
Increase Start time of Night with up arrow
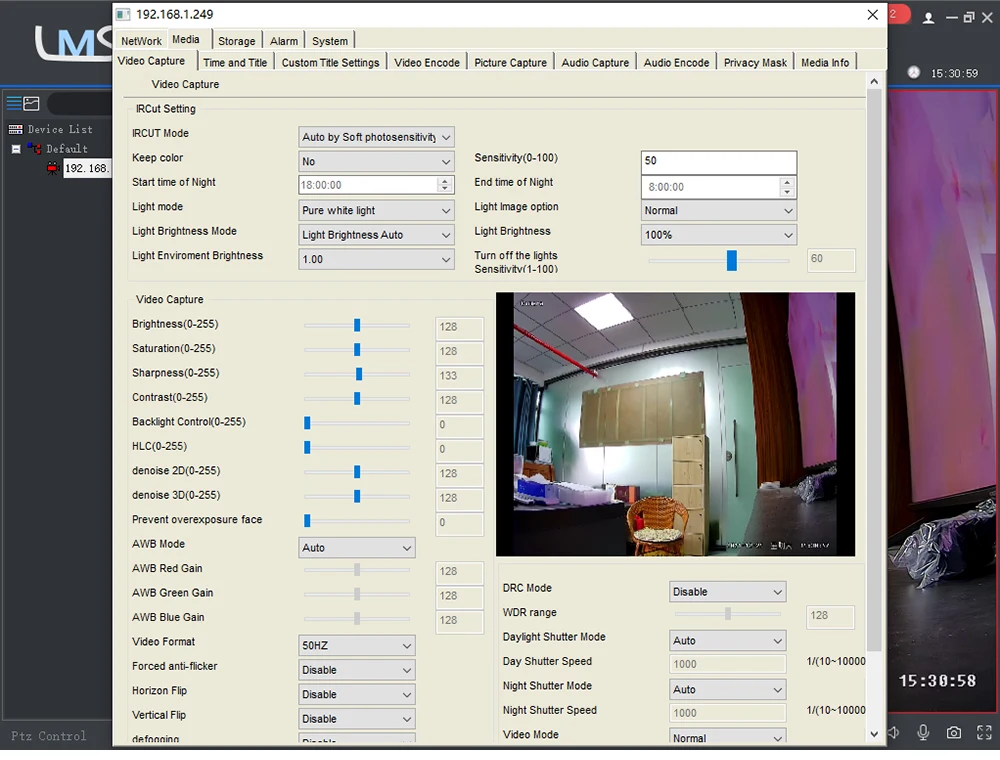coord(445,180)
